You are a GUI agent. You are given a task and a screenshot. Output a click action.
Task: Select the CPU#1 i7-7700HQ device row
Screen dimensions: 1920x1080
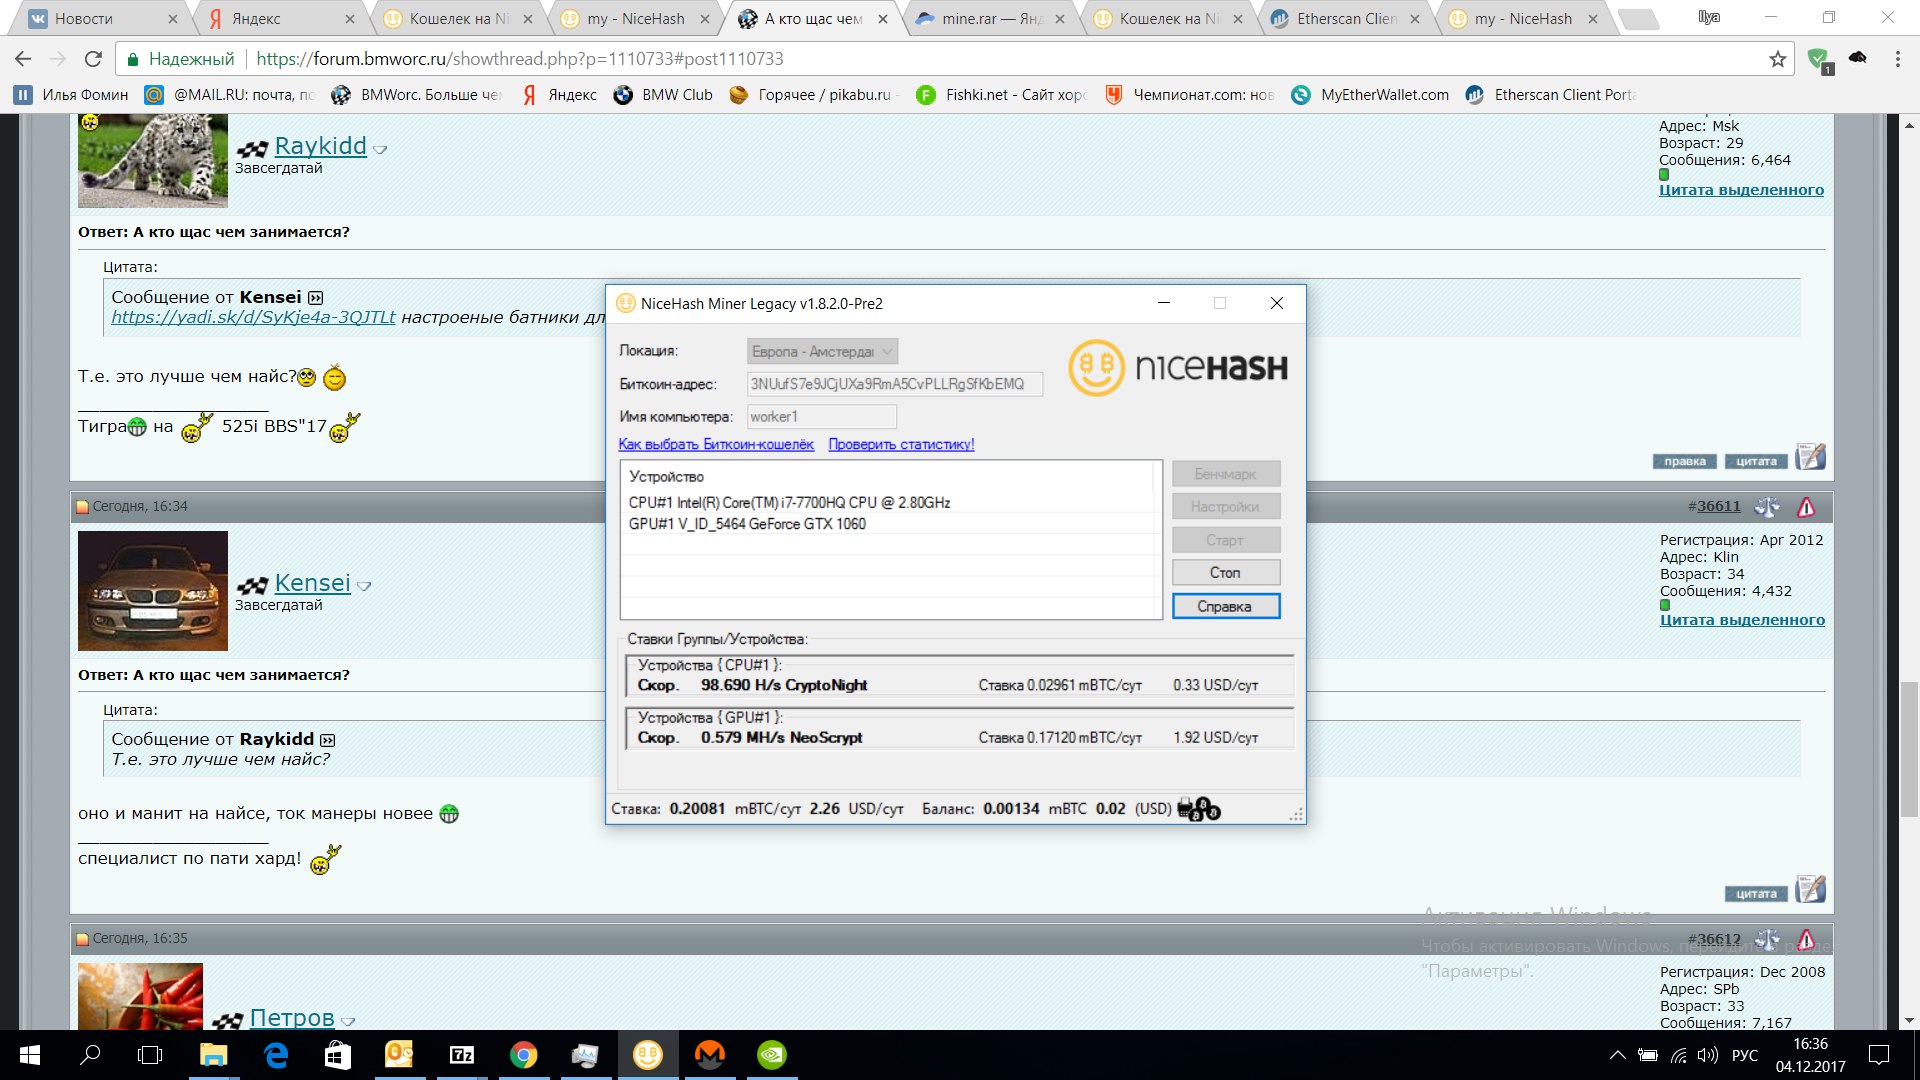click(x=890, y=502)
